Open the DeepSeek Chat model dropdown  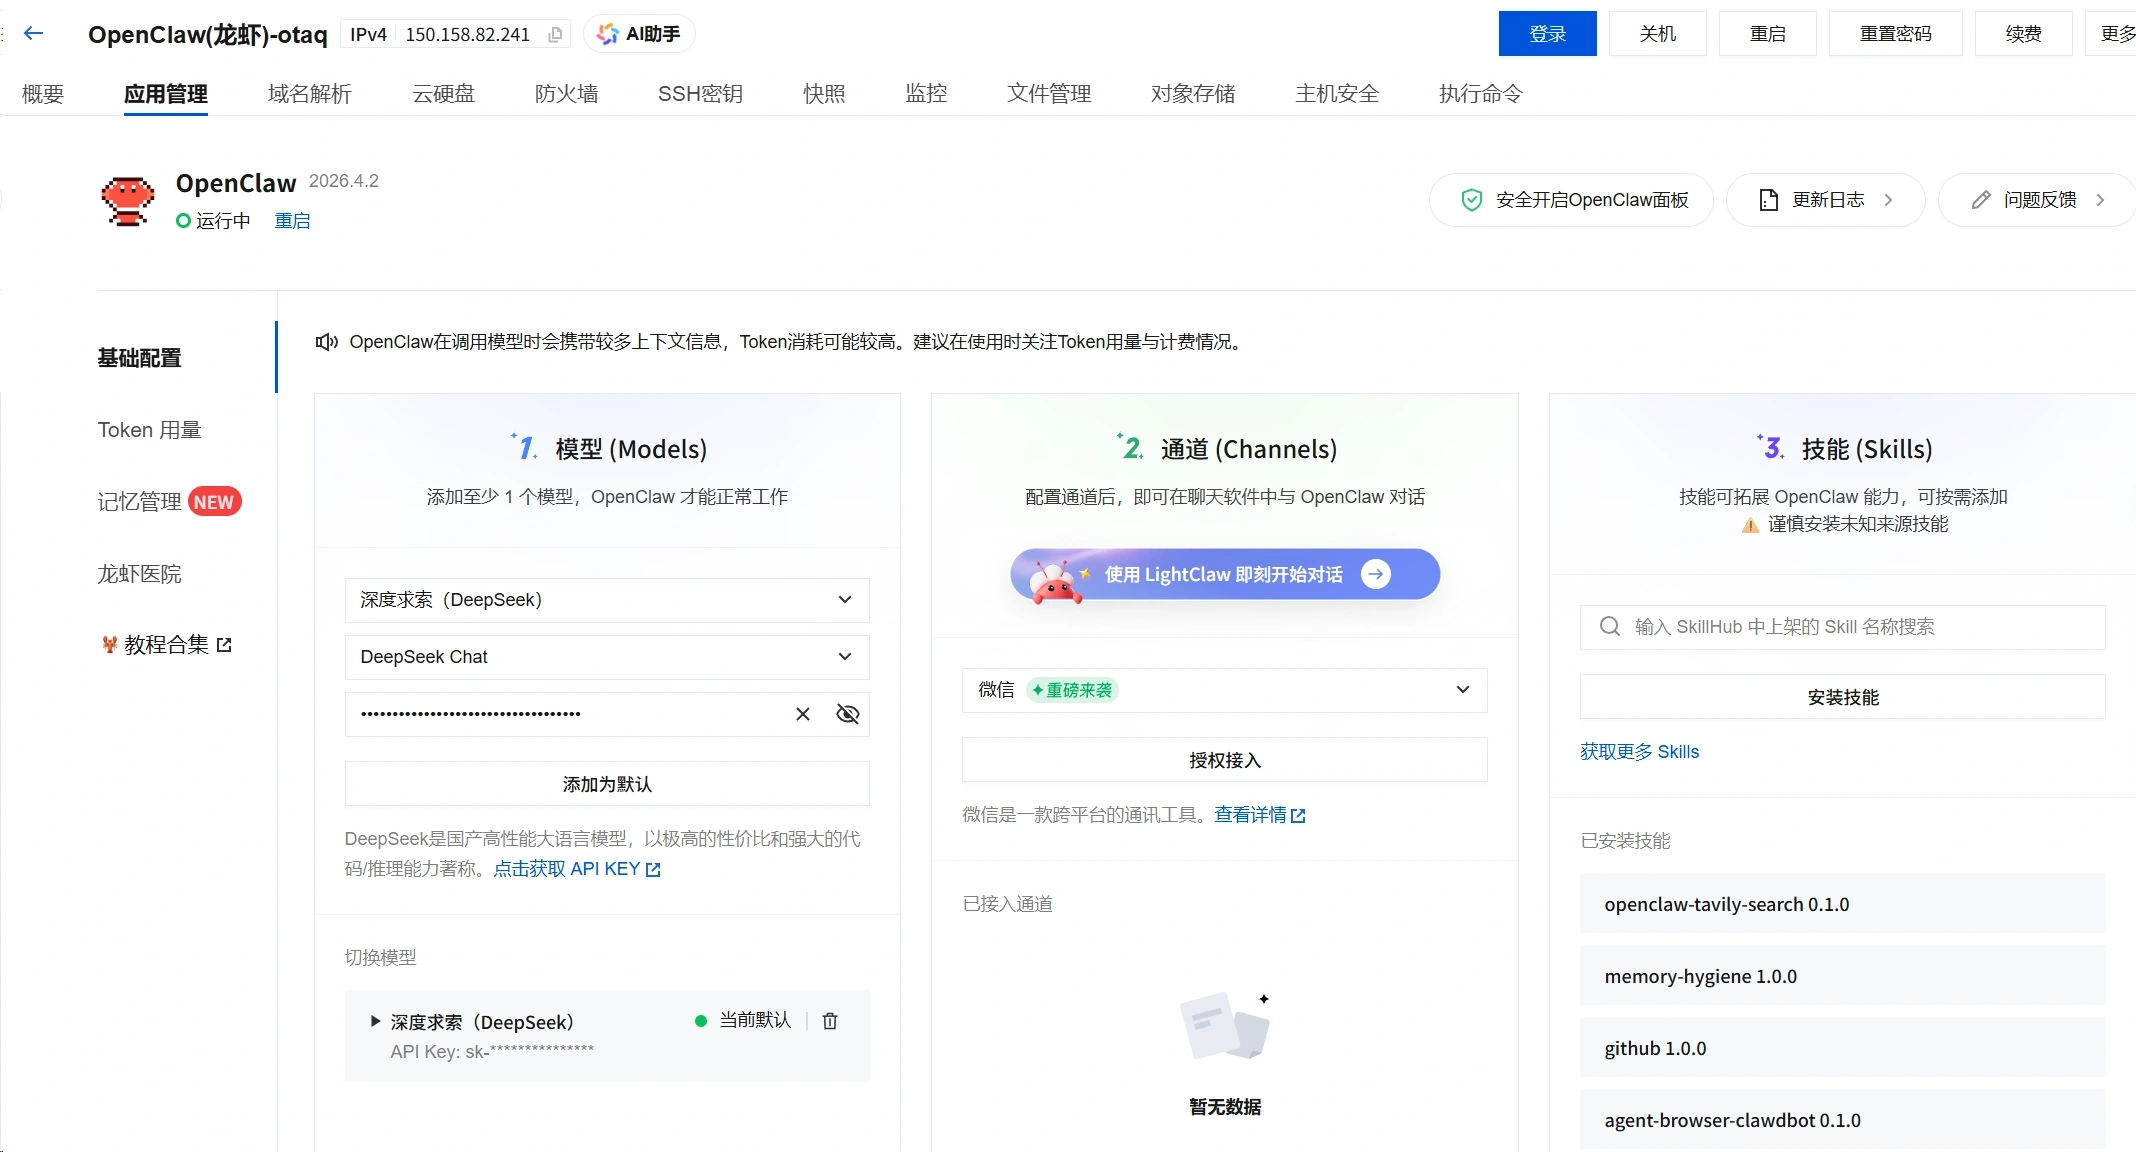point(607,657)
